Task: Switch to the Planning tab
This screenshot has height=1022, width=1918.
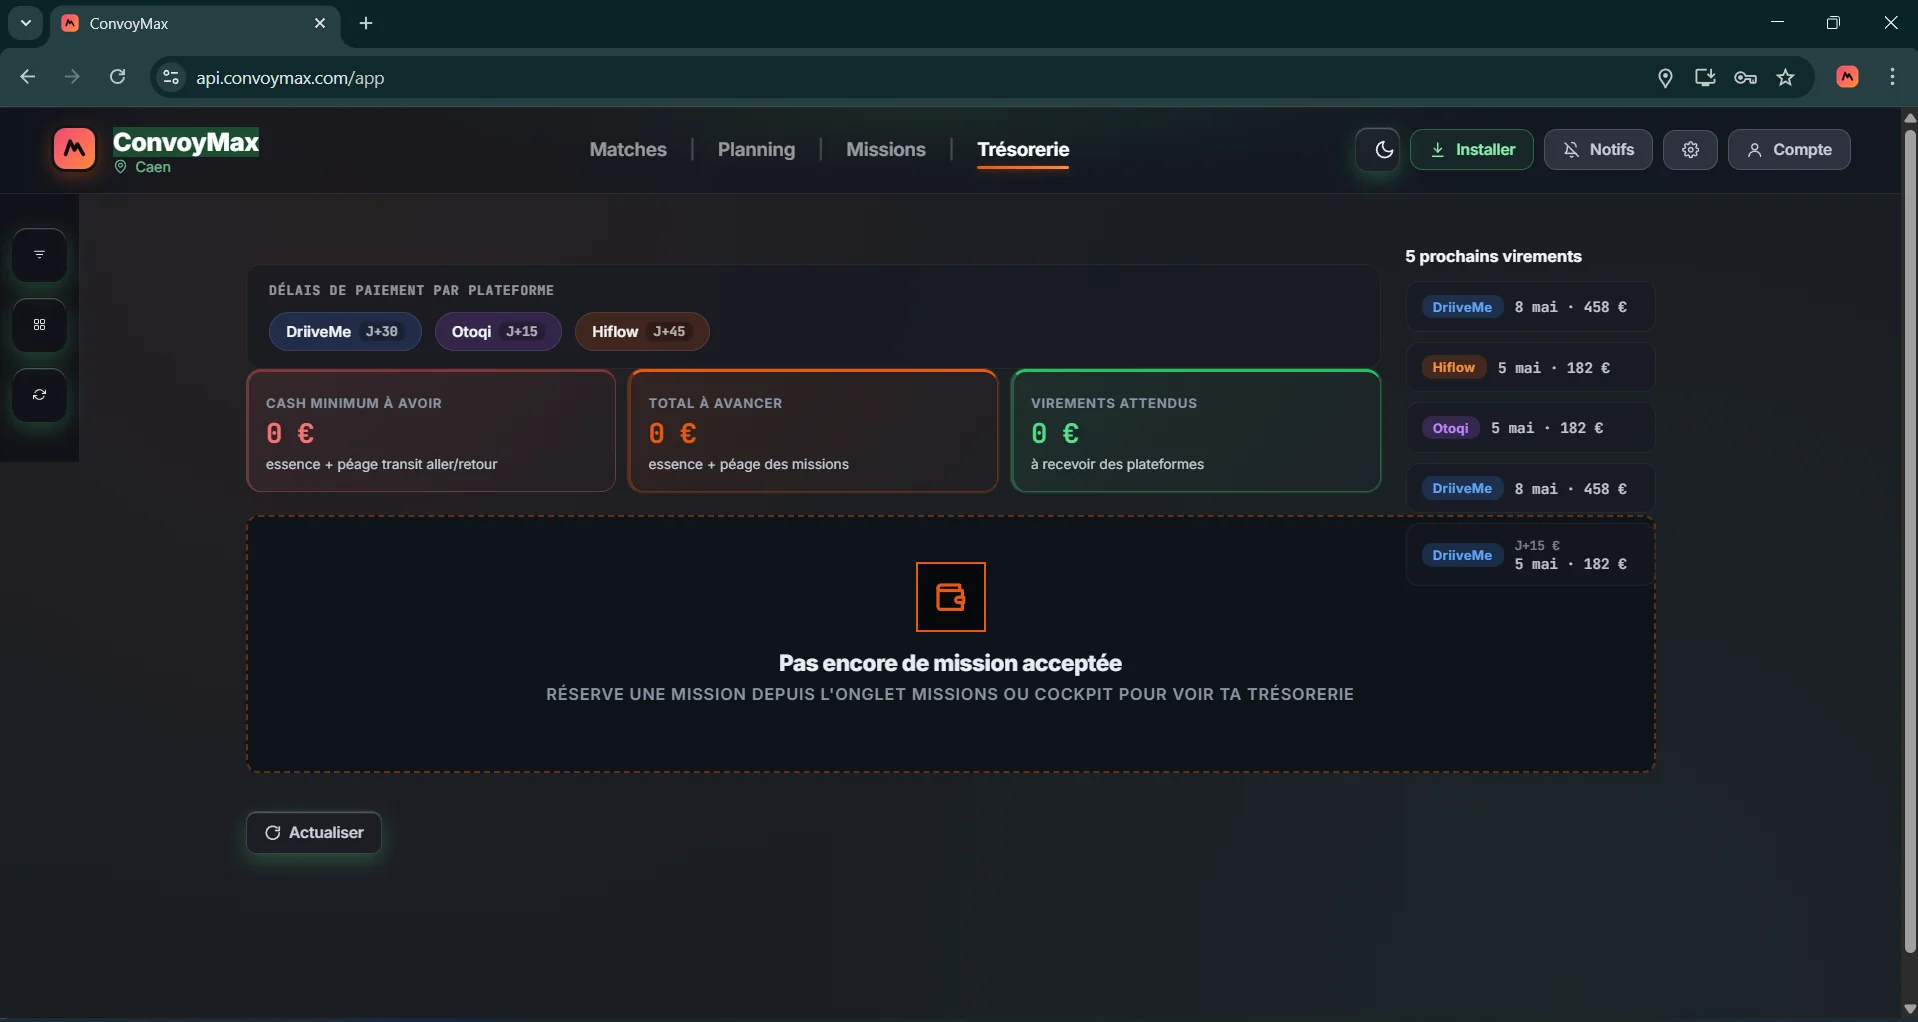Action: click(x=756, y=149)
